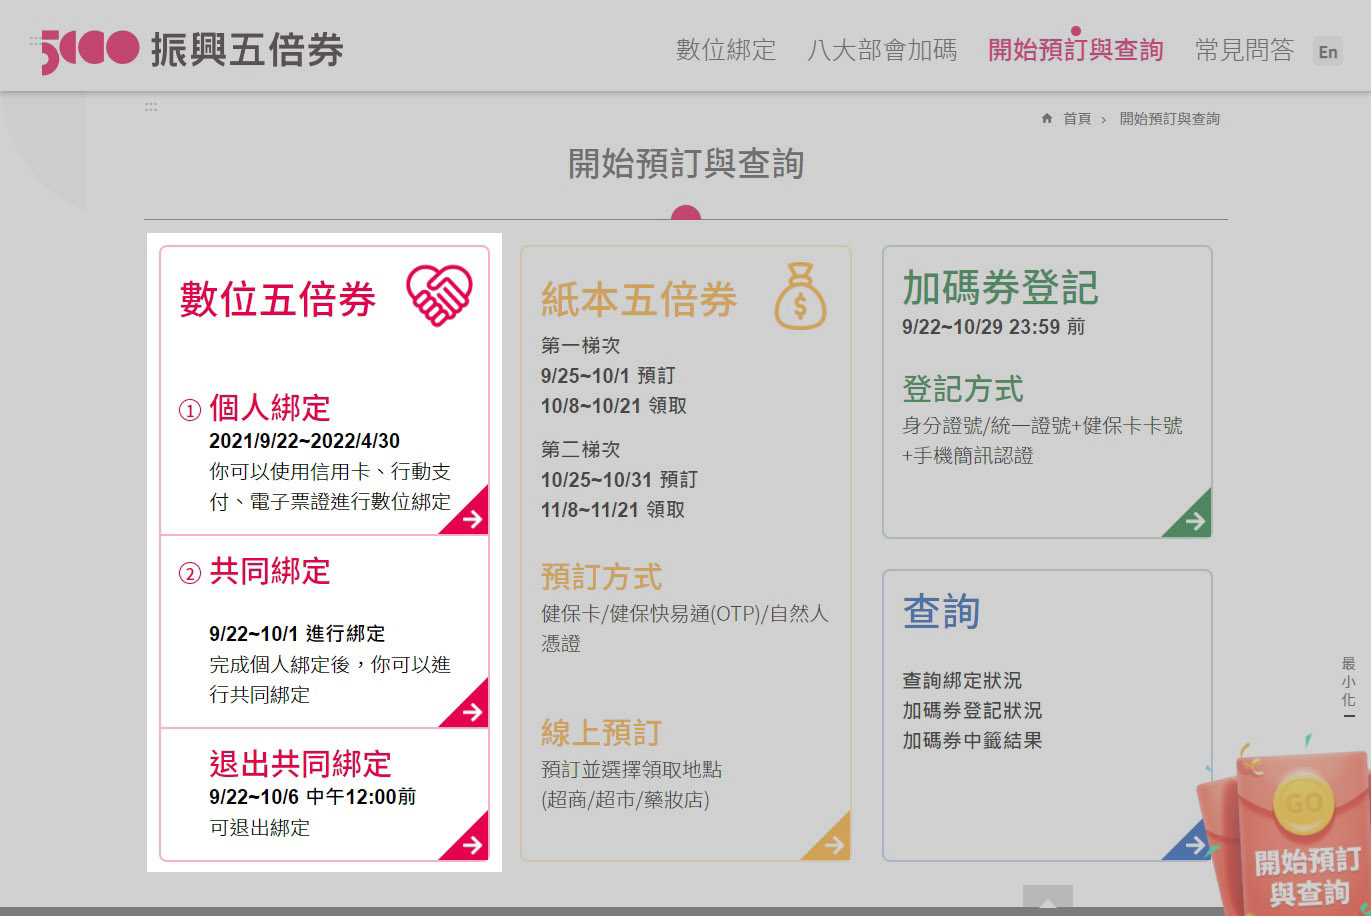Click the 預訂方式 heading

coord(602,577)
